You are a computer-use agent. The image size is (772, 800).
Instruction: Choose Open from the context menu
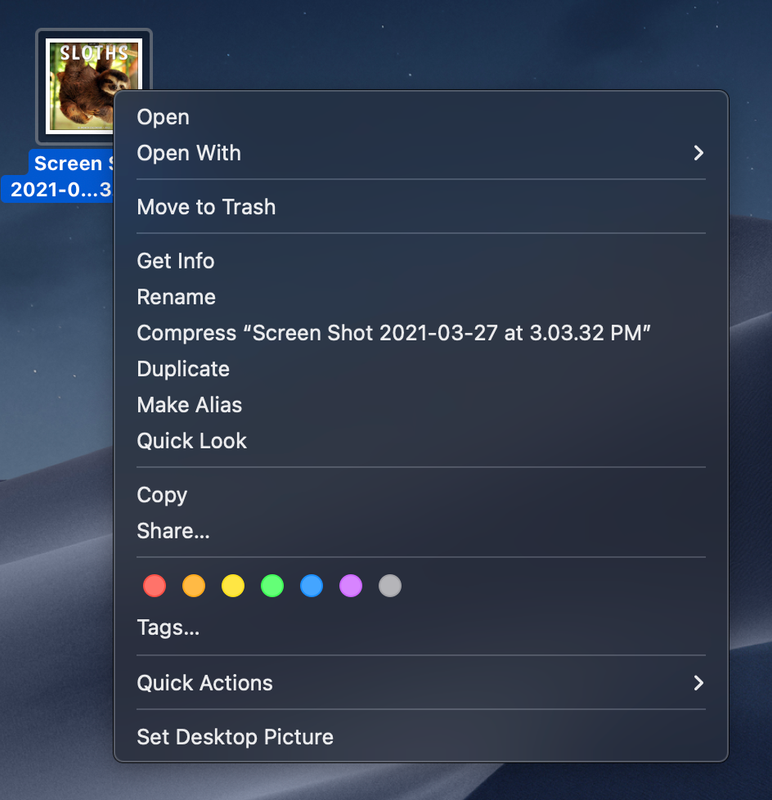pos(163,117)
